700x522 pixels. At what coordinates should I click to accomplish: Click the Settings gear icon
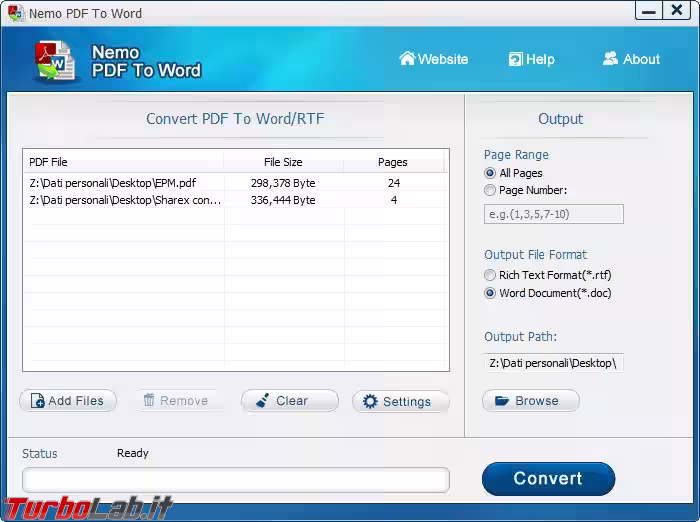(370, 402)
